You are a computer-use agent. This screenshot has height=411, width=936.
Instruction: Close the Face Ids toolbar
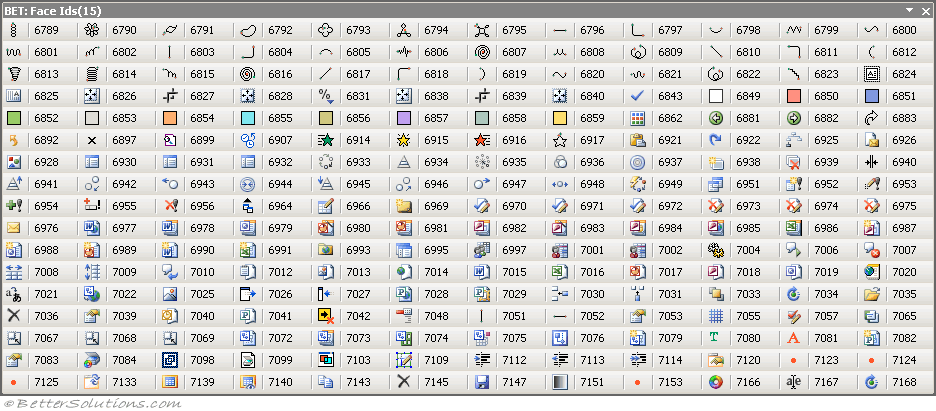(925, 10)
